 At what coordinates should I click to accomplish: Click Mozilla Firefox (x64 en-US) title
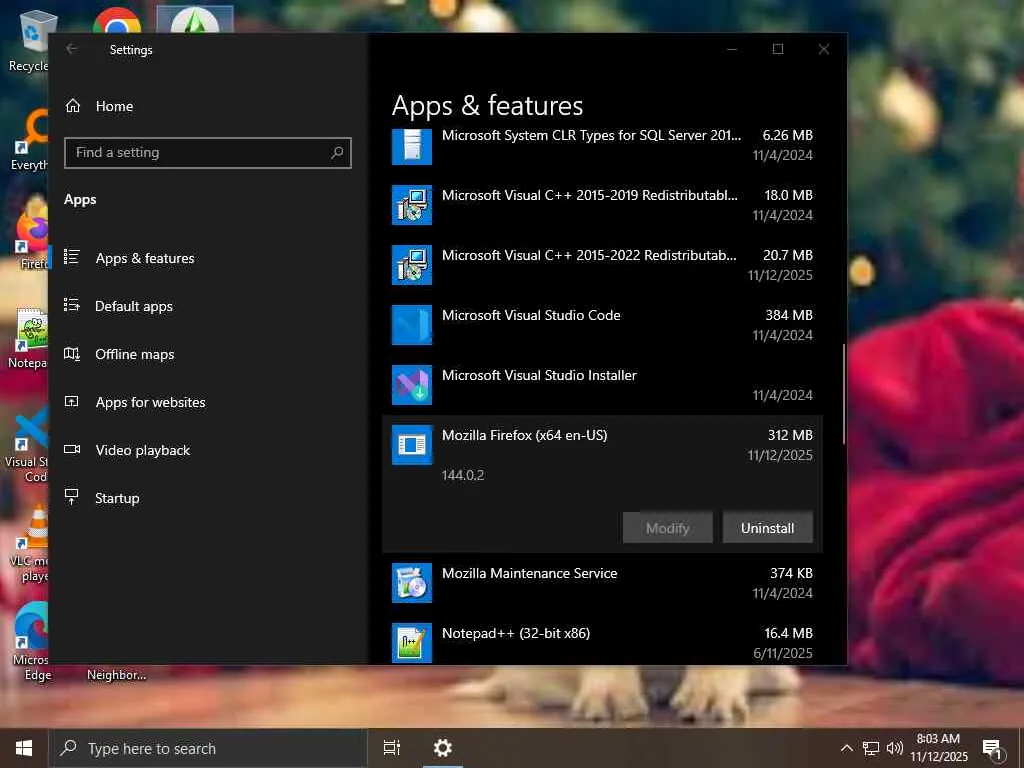(x=524, y=435)
